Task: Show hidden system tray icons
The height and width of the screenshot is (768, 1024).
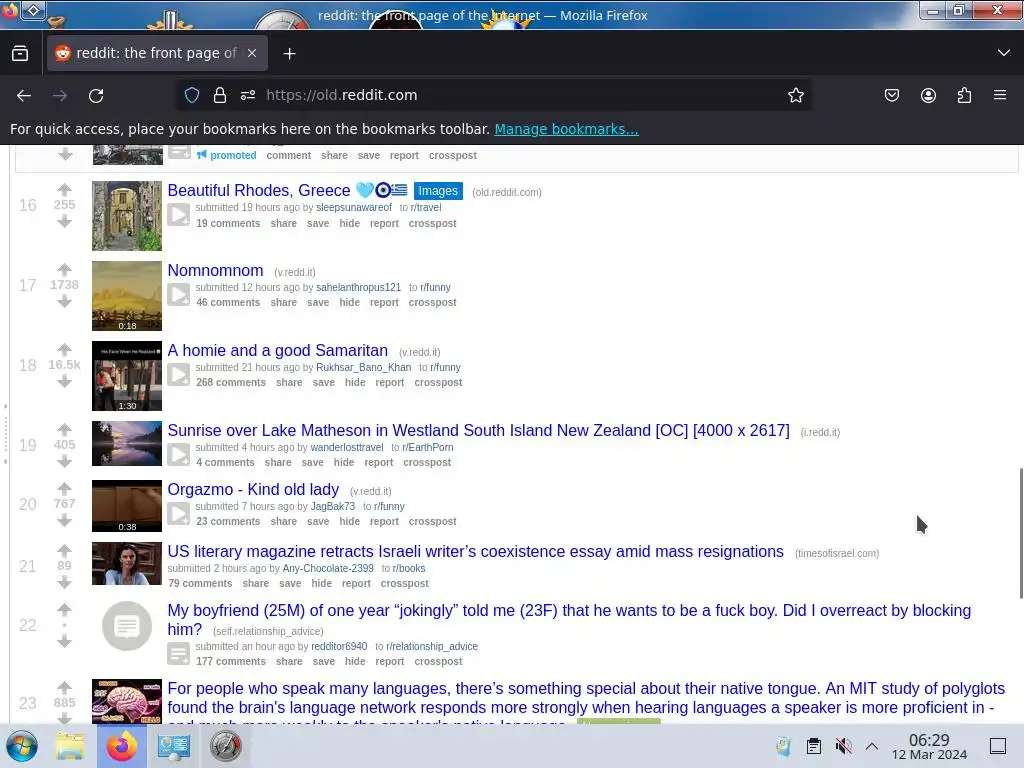Action: tap(872, 746)
